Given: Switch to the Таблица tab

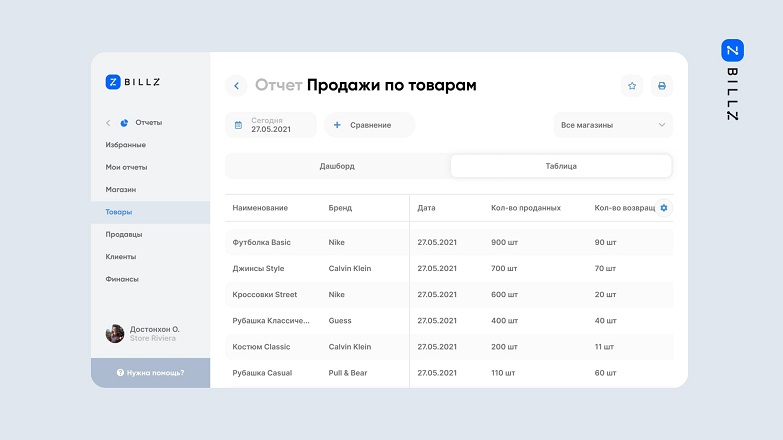Looking at the screenshot, I should pyautogui.click(x=561, y=166).
